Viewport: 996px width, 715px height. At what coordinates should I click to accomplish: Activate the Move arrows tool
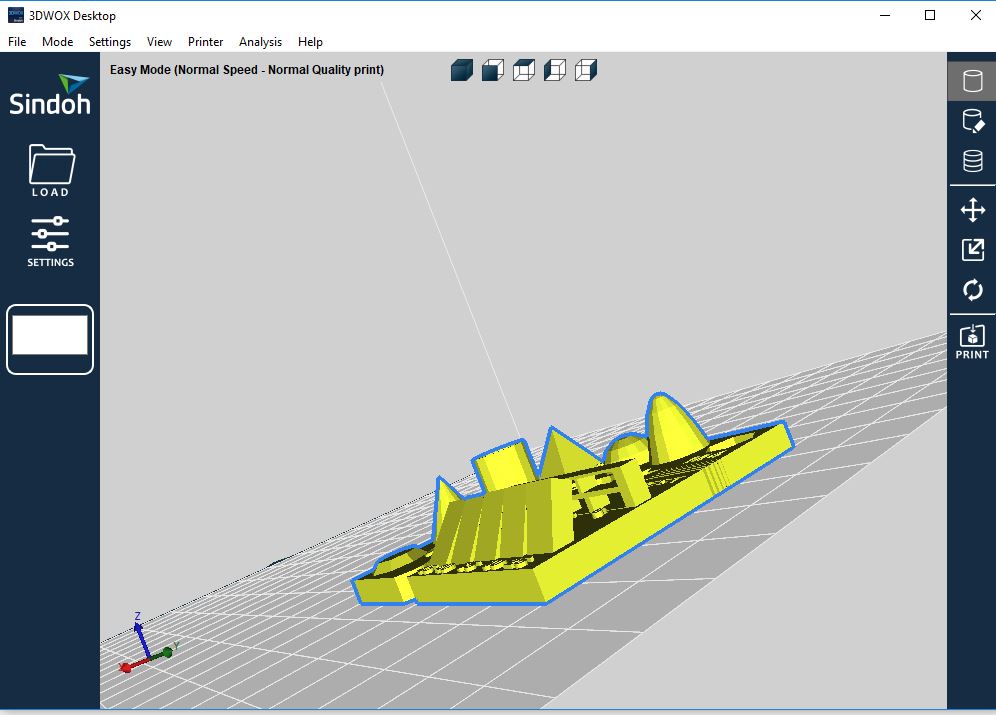(x=972, y=210)
